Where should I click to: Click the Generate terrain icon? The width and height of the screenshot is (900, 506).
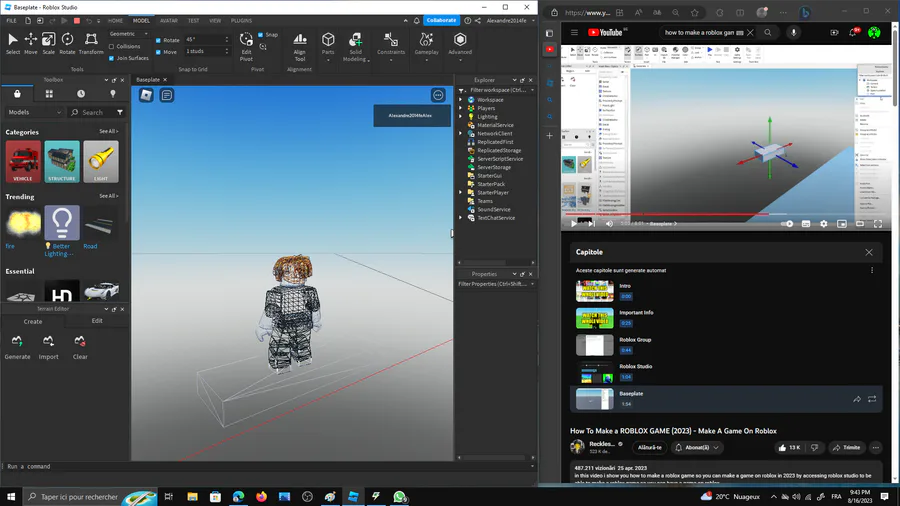[18, 343]
